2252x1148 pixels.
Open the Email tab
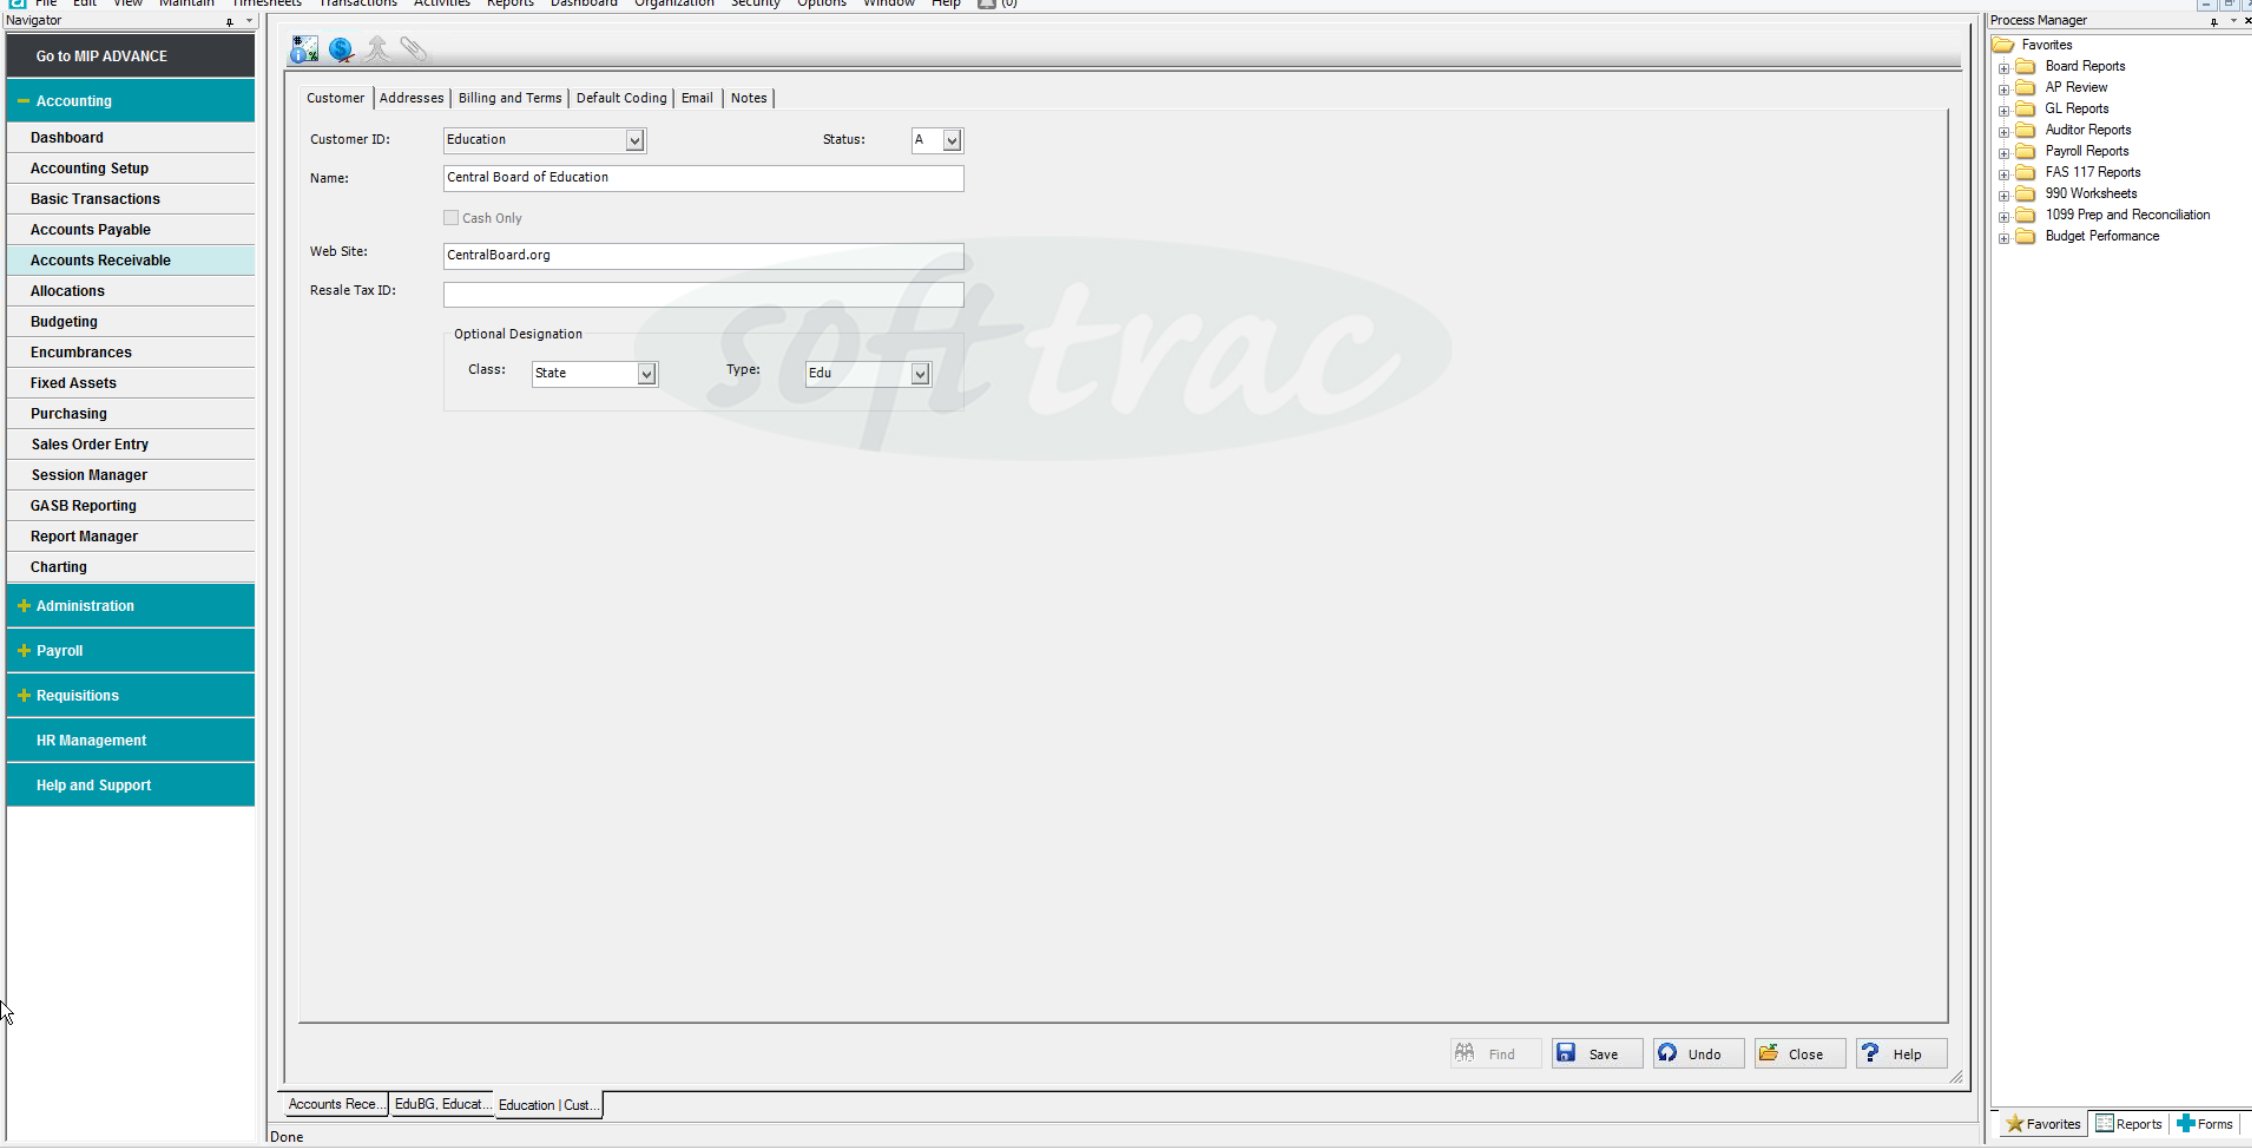pyautogui.click(x=697, y=98)
